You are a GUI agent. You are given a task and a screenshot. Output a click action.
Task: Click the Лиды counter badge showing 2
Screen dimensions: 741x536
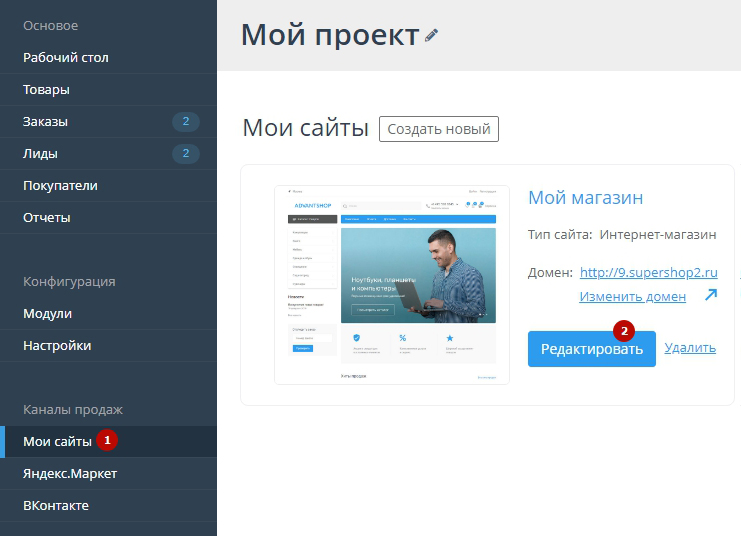click(185, 154)
